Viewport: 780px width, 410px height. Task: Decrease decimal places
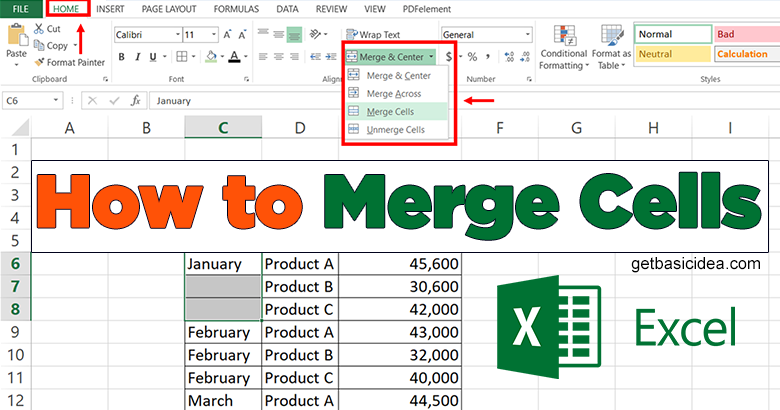point(525,57)
